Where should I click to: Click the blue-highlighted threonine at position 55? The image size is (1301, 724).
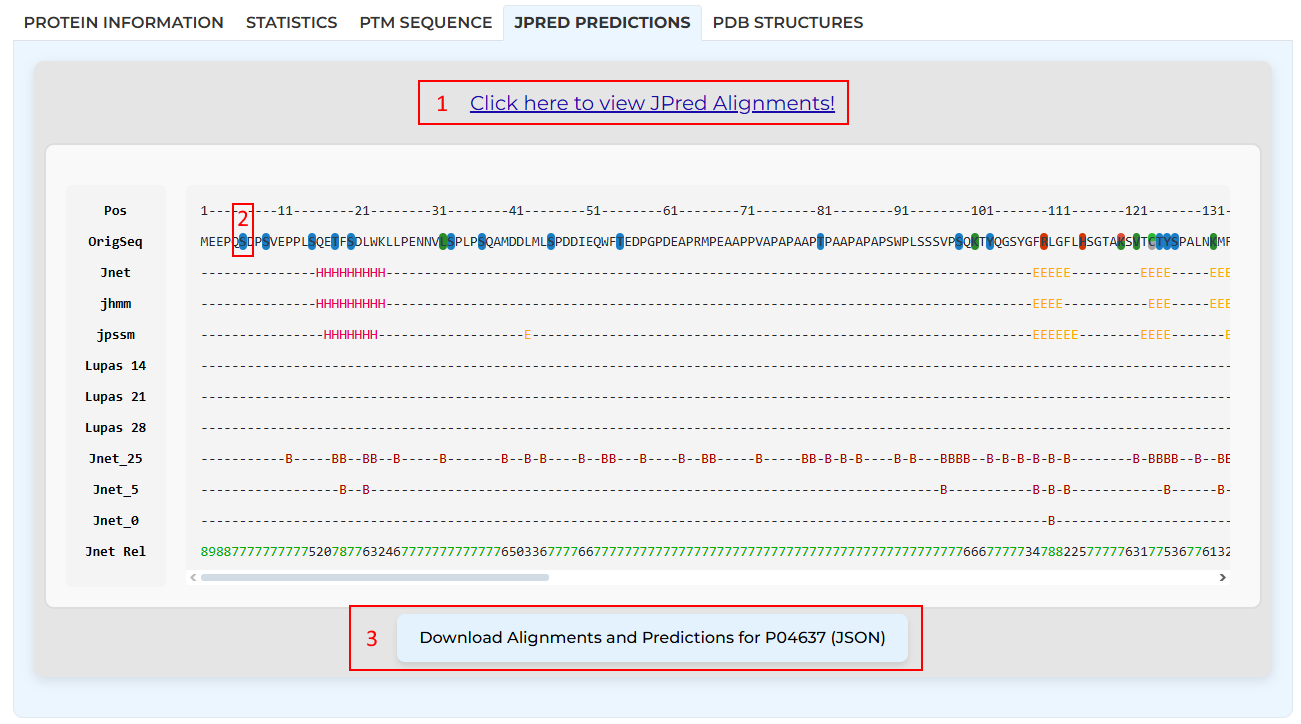pos(620,242)
